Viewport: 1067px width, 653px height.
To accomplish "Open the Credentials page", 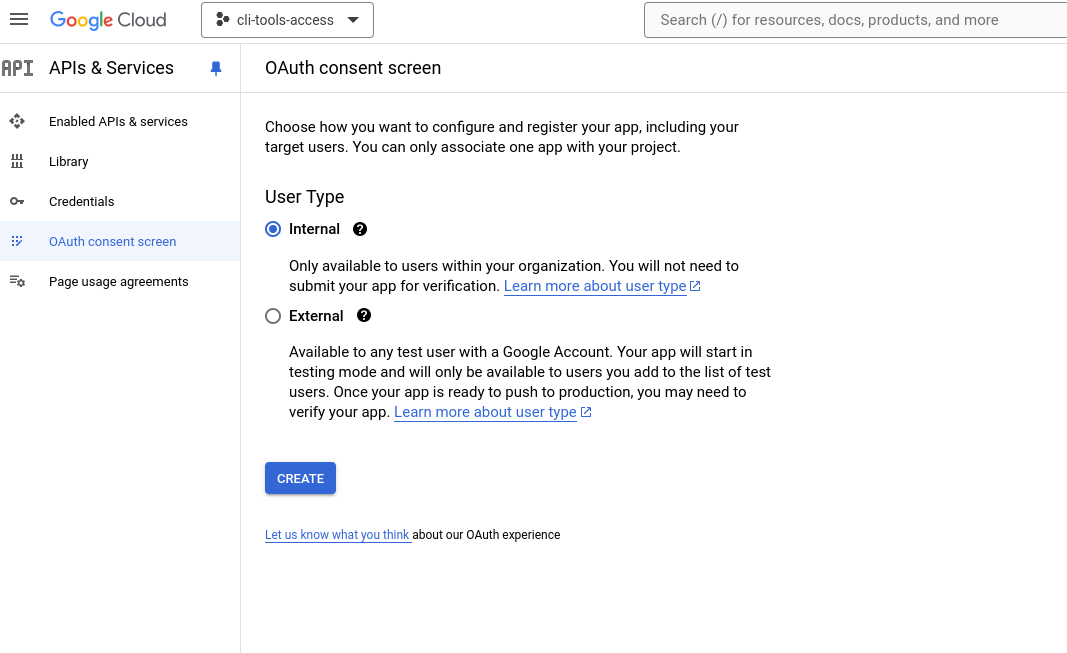I will click(x=82, y=201).
